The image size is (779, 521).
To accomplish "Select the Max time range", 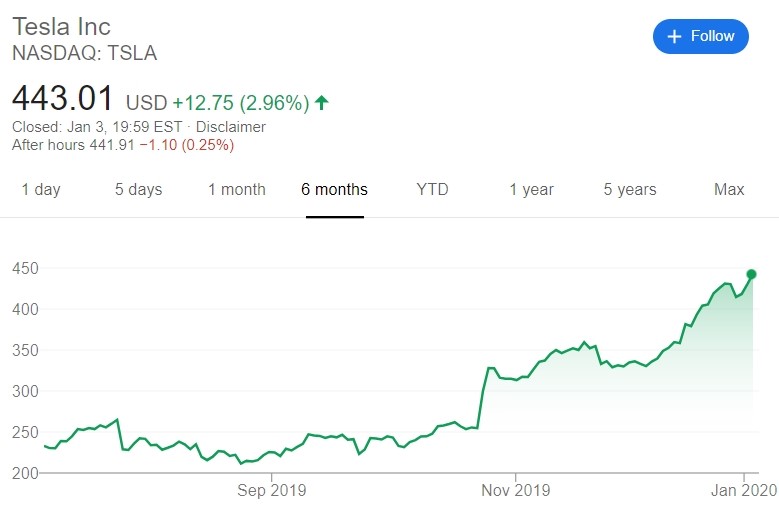I will (x=729, y=189).
